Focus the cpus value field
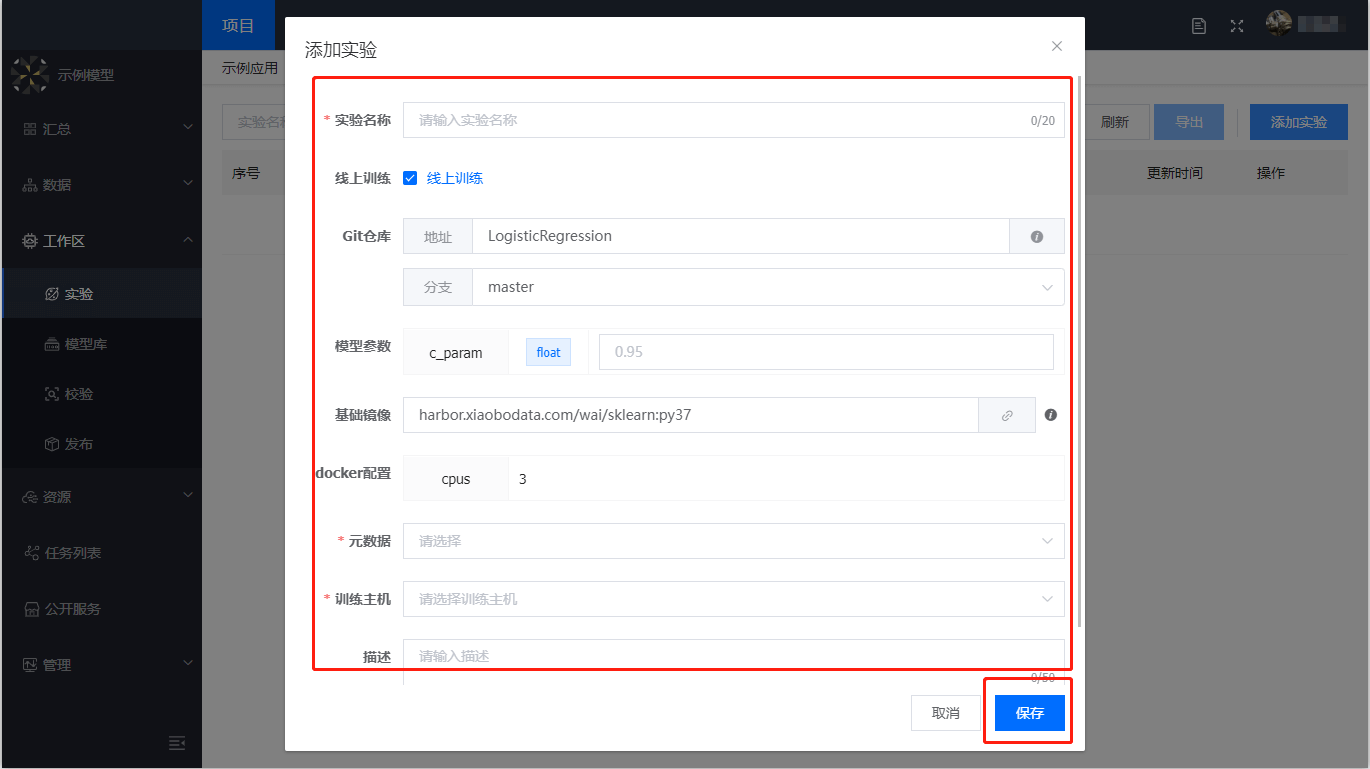The image size is (1370, 769). [787, 479]
